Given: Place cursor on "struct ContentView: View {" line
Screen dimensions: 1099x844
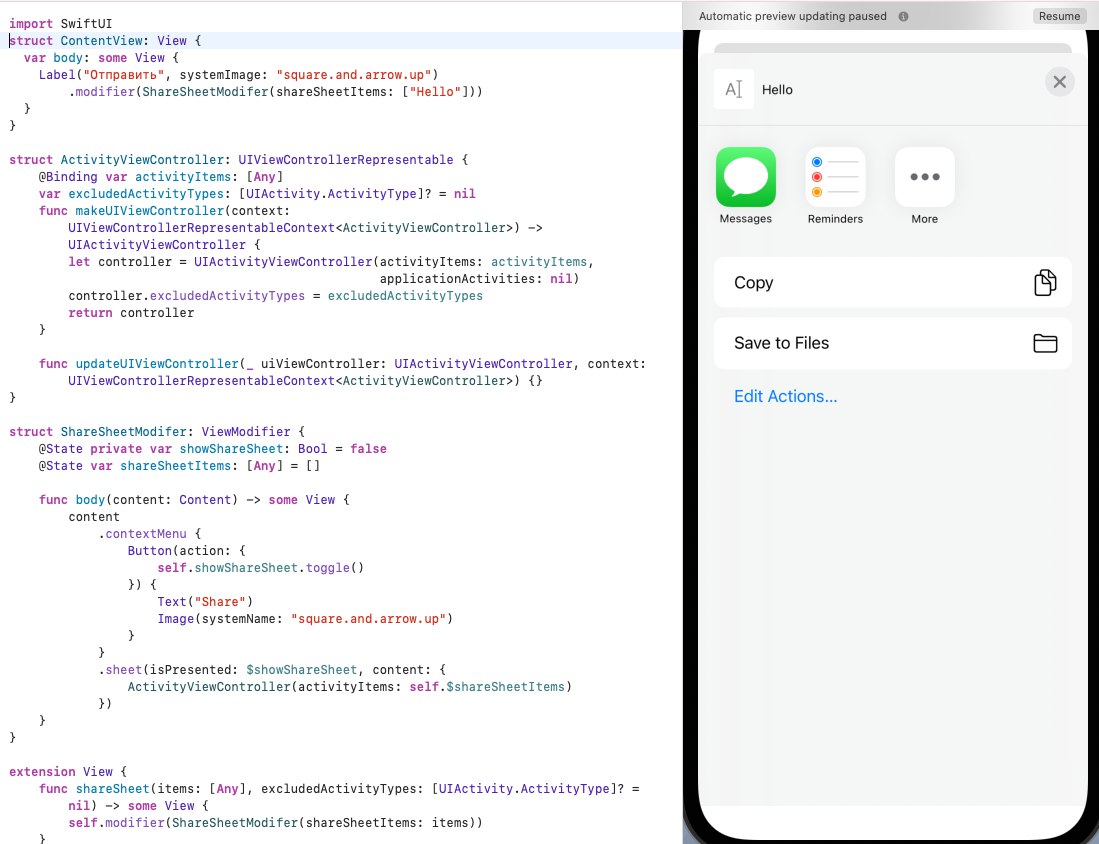Looking at the screenshot, I should point(105,41).
